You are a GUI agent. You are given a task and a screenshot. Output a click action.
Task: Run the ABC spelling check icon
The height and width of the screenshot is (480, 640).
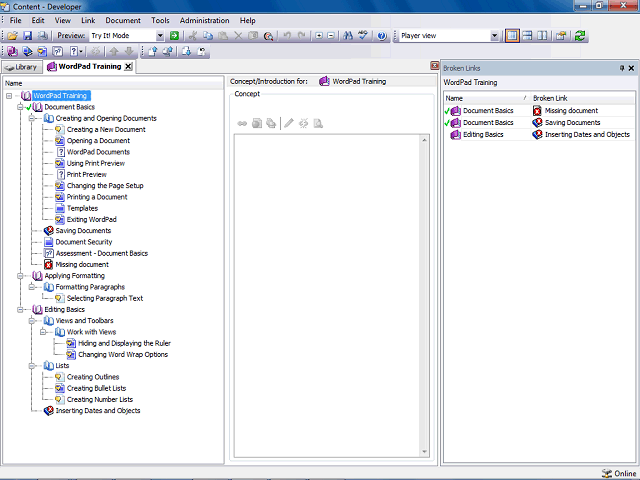click(363, 36)
